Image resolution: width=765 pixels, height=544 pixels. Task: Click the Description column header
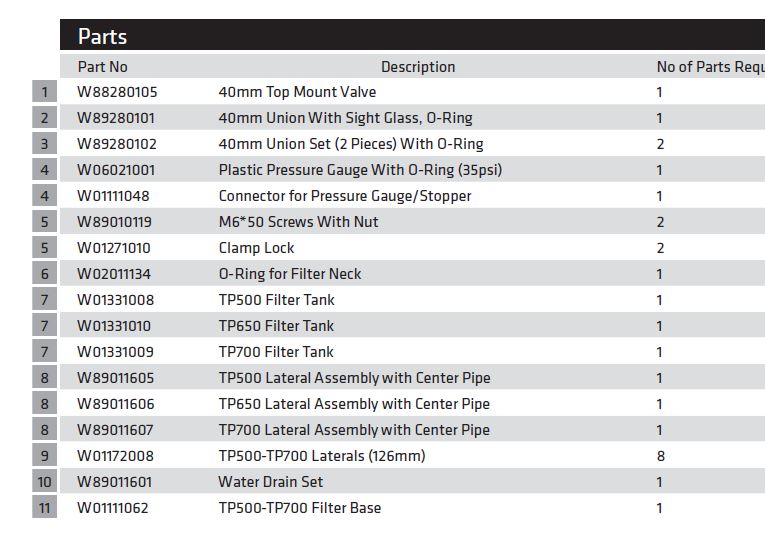[418, 67]
